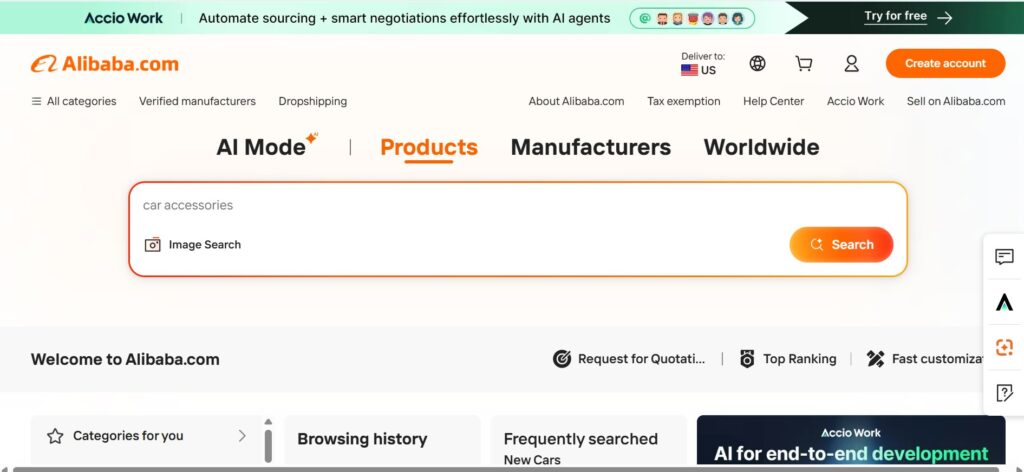This screenshot has width=1024, height=472.
Task: Open the Accio Work AI development banner
Action: [x=851, y=441]
